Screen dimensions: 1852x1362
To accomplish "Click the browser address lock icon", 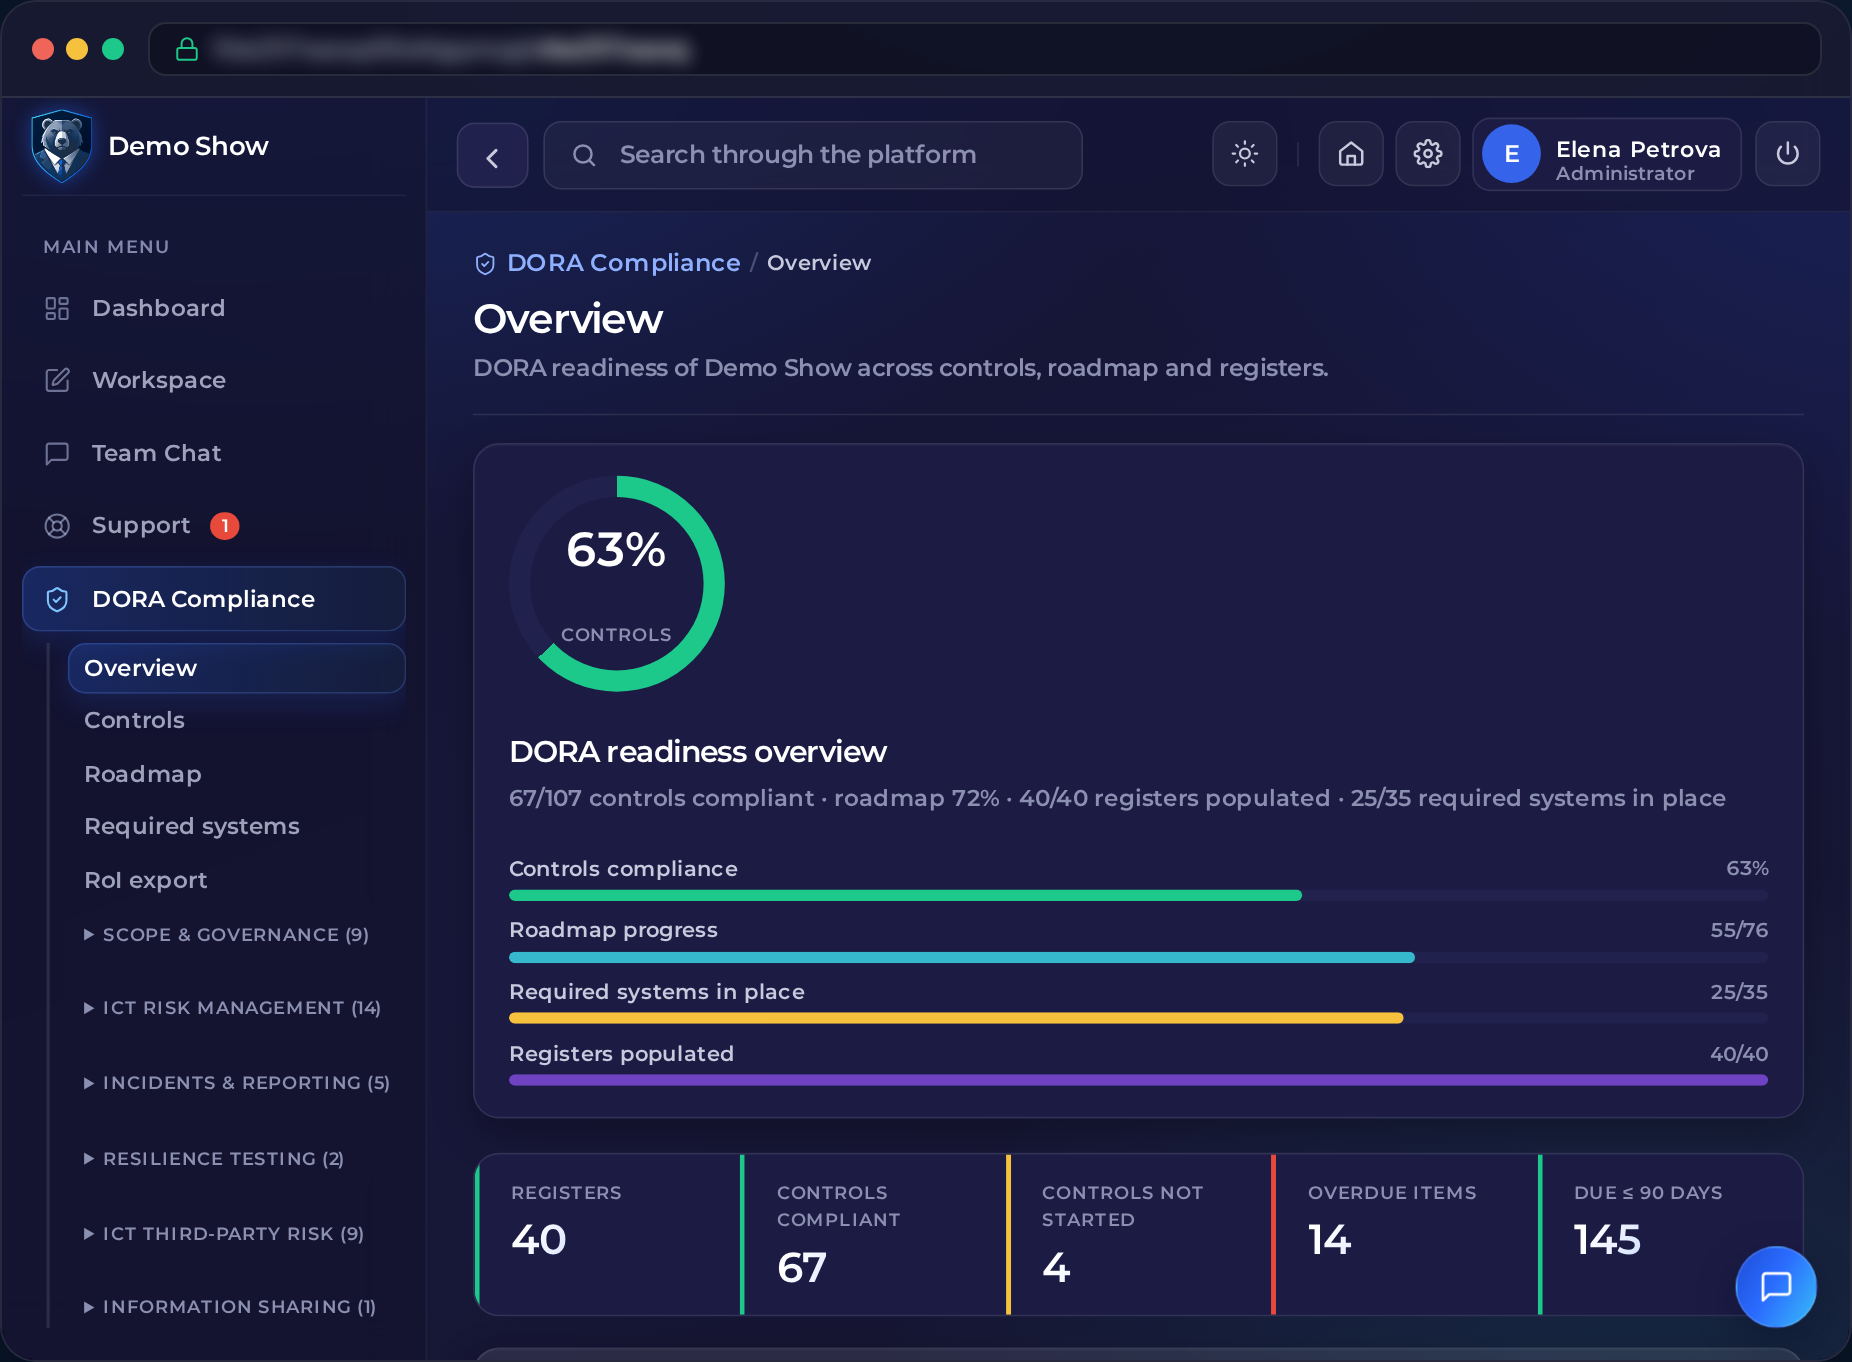I will (187, 49).
